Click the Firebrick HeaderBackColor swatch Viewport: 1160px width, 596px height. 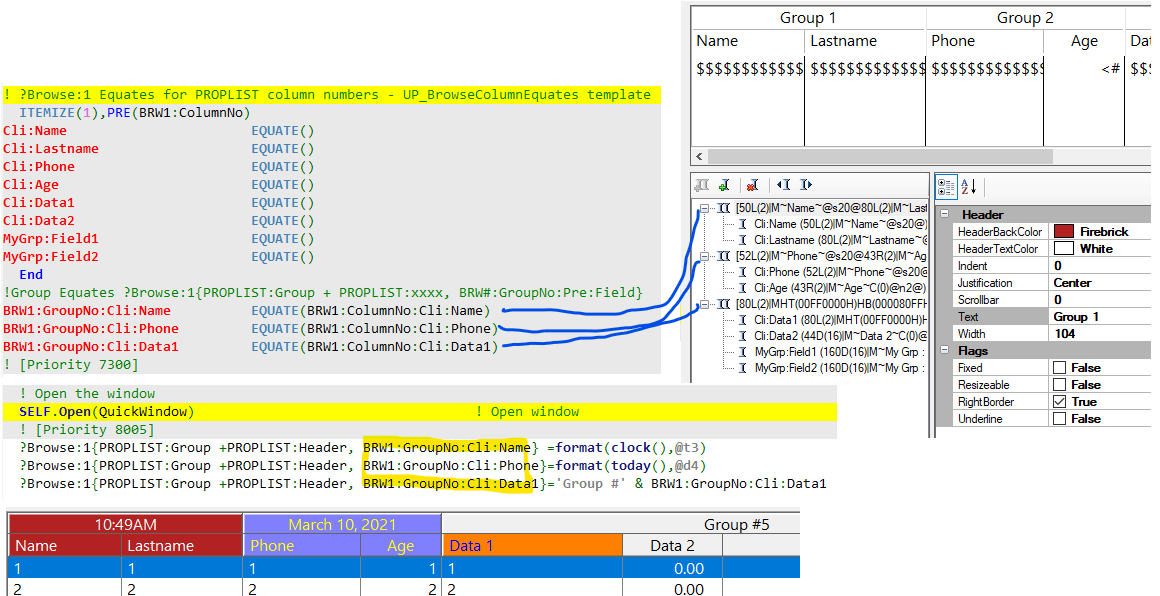[1063, 232]
